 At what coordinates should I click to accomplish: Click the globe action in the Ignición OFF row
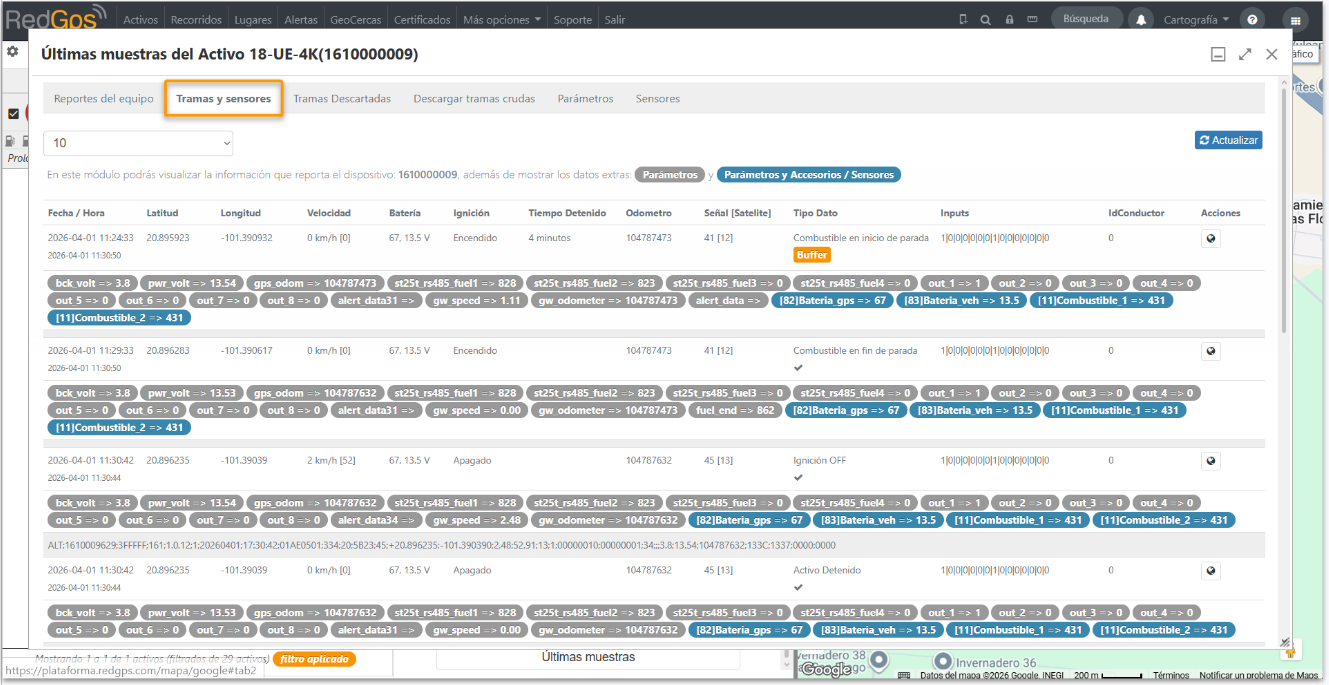click(1211, 461)
